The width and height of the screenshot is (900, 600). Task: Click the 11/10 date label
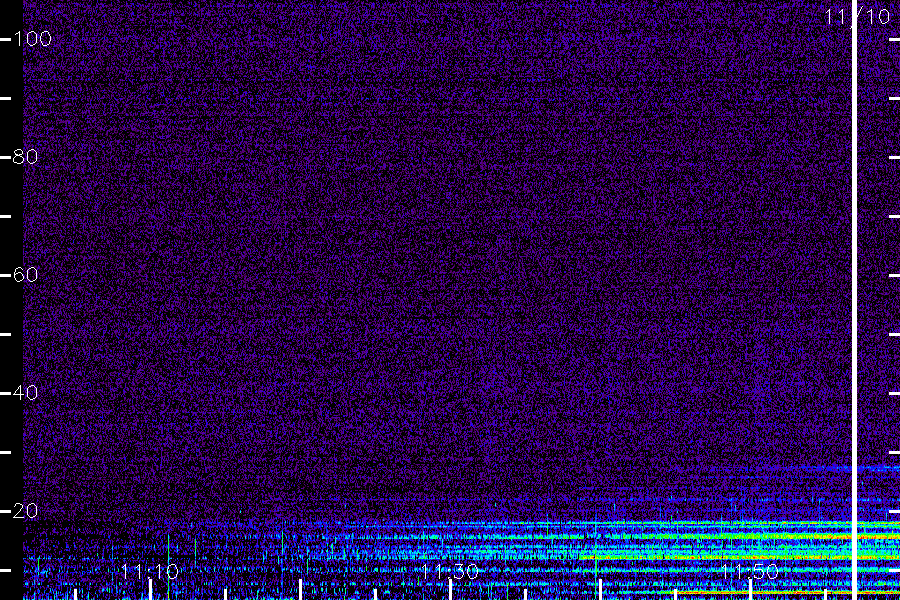pos(856,17)
